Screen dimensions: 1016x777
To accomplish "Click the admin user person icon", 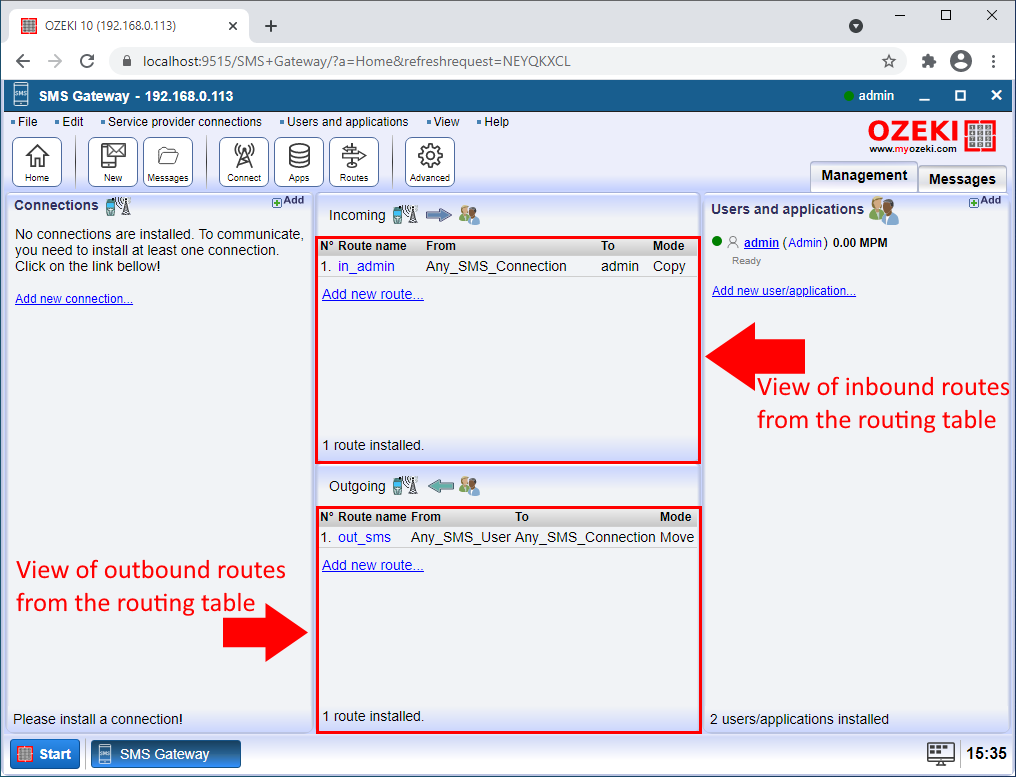I will coord(733,242).
